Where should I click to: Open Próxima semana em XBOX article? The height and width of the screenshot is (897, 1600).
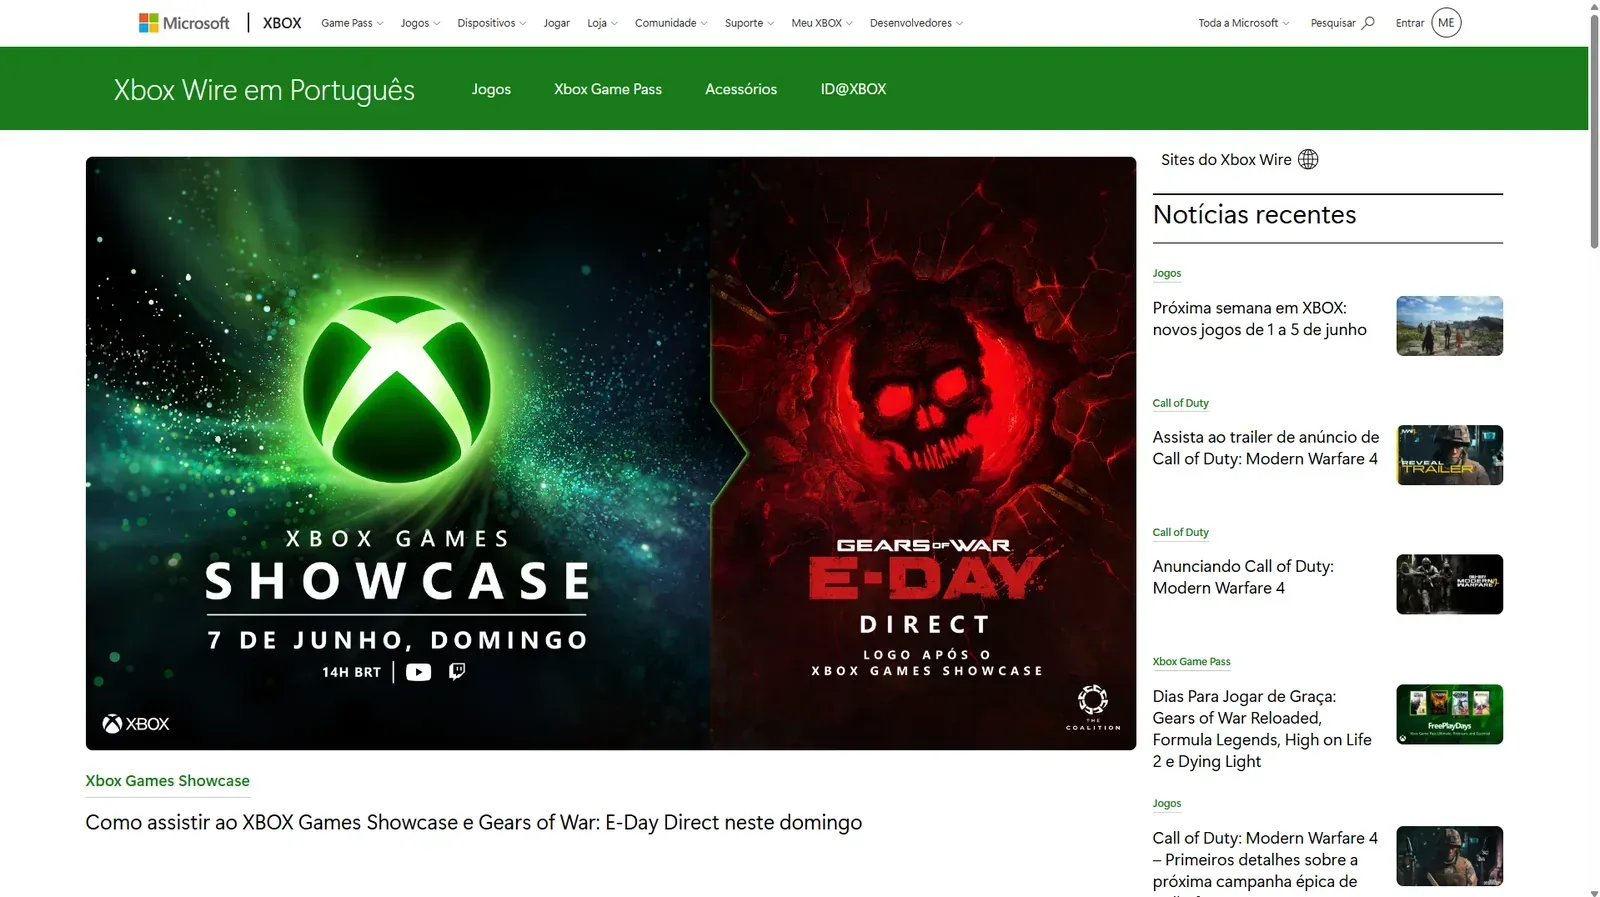point(1259,319)
